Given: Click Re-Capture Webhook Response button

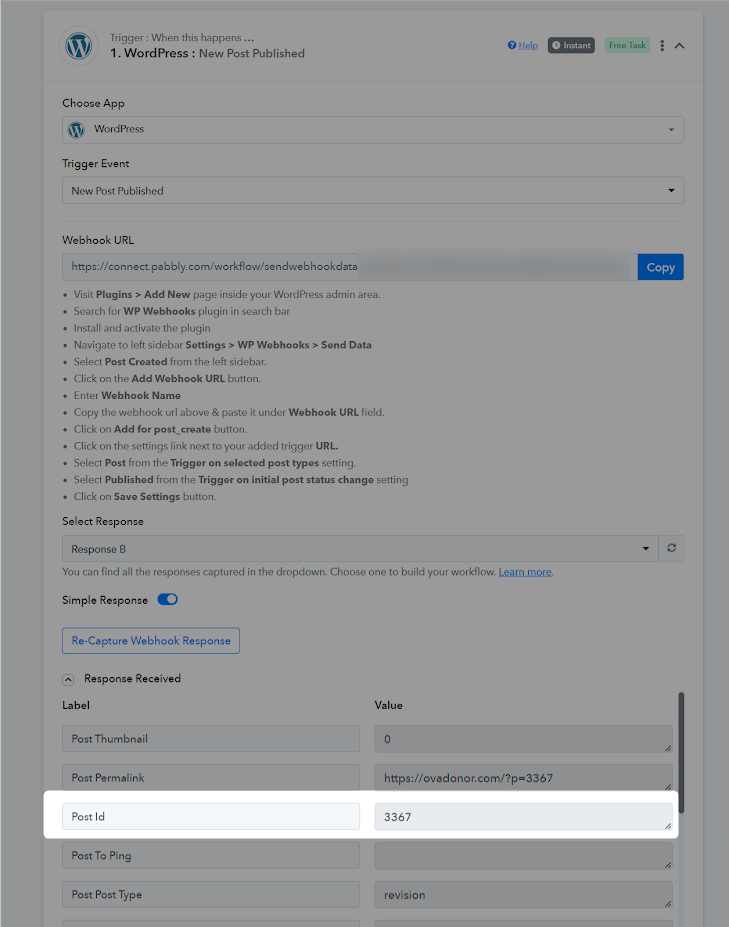Looking at the screenshot, I should pyautogui.click(x=151, y=641).
